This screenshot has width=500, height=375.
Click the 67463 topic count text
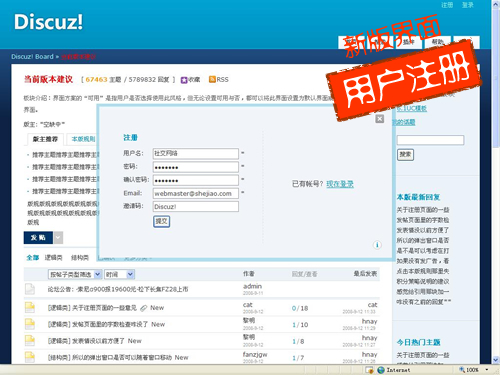(x=96, y=80)
